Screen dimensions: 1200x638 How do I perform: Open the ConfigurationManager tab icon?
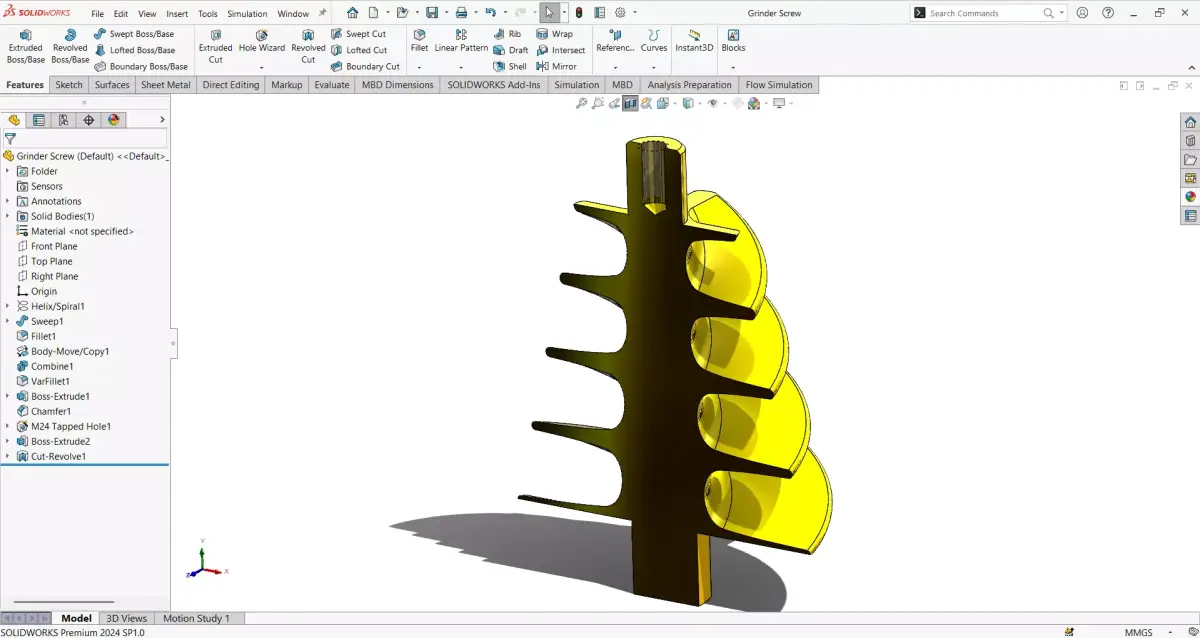click(64, 120)
